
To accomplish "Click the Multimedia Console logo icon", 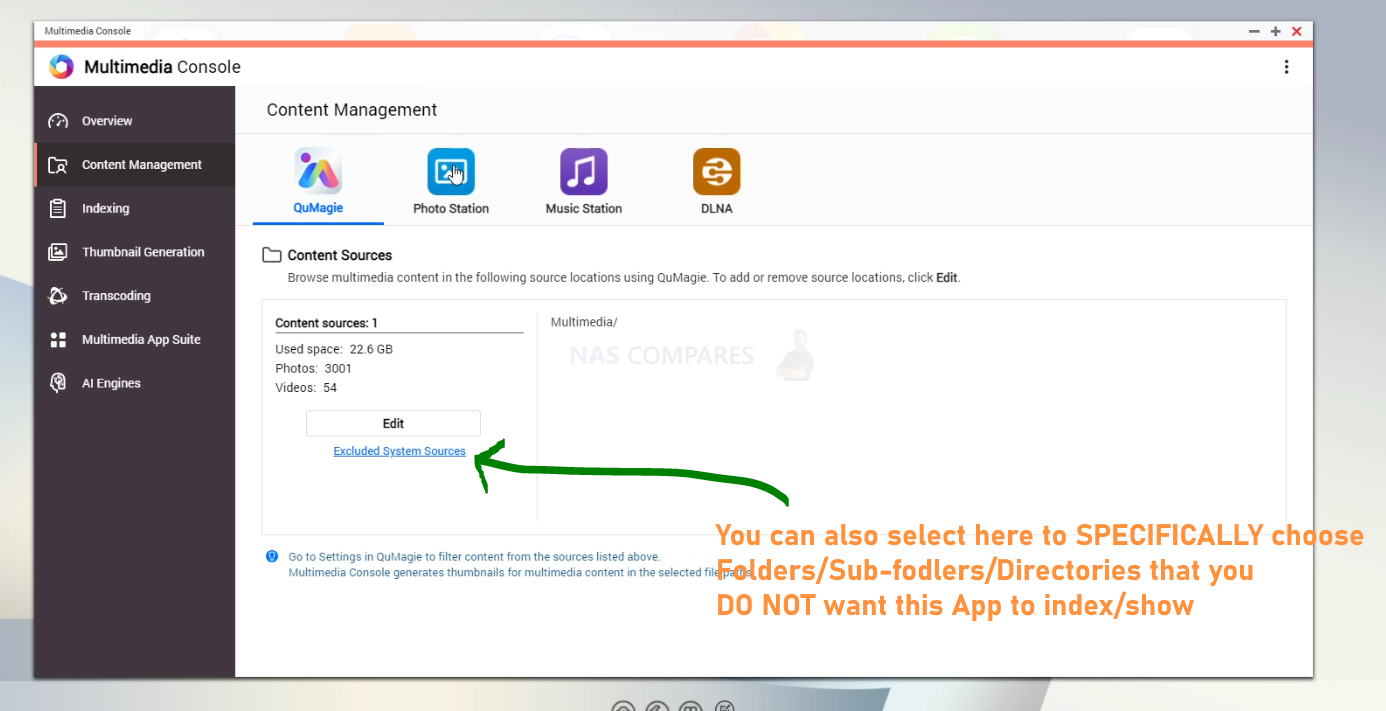I will [61, 67].
